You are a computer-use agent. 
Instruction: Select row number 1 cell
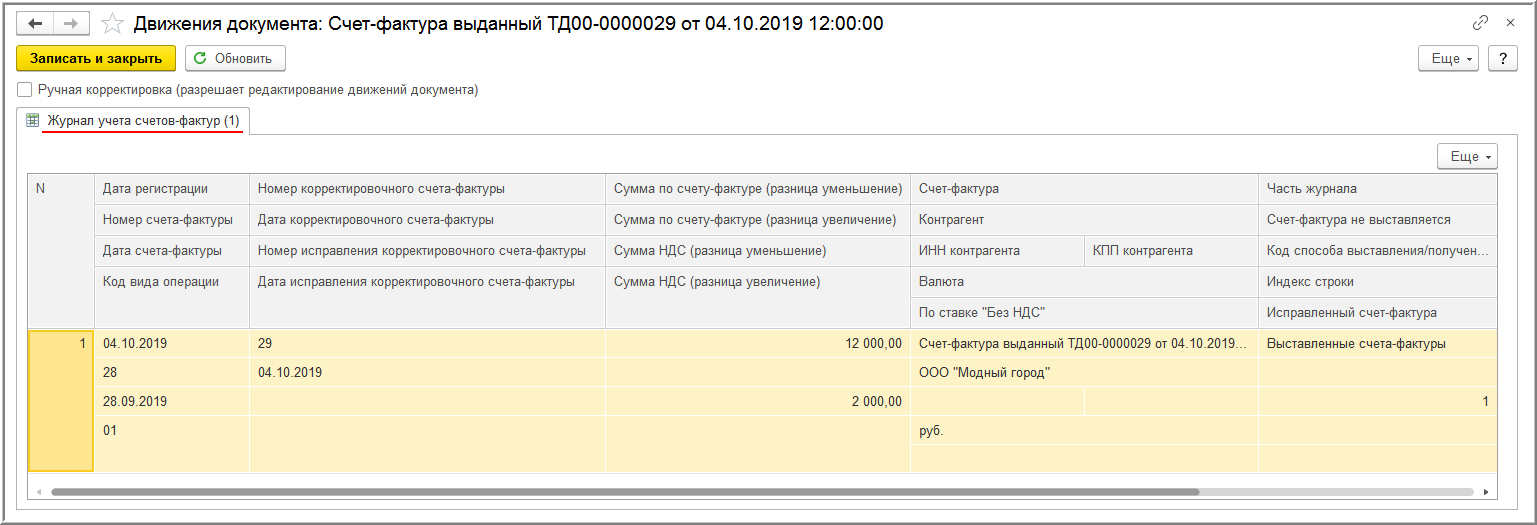tap(61, 344)
